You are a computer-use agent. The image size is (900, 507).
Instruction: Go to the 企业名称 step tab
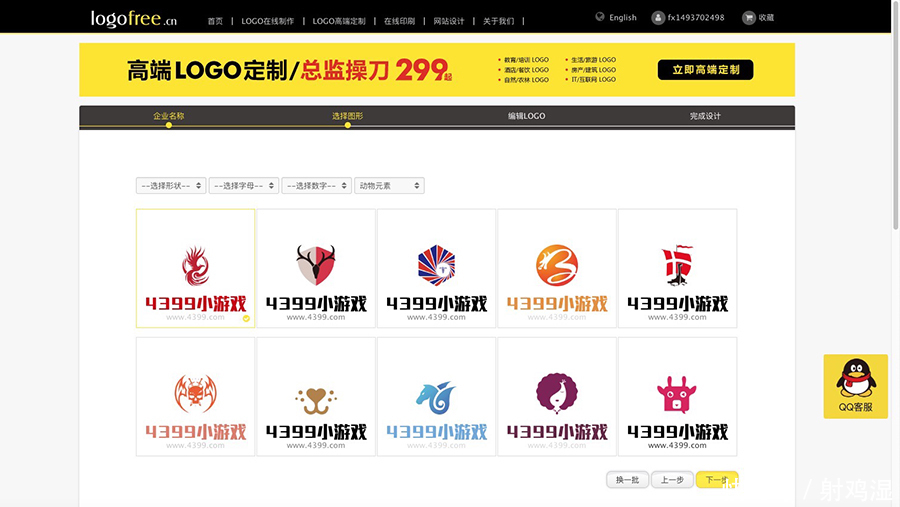point(169,116)
